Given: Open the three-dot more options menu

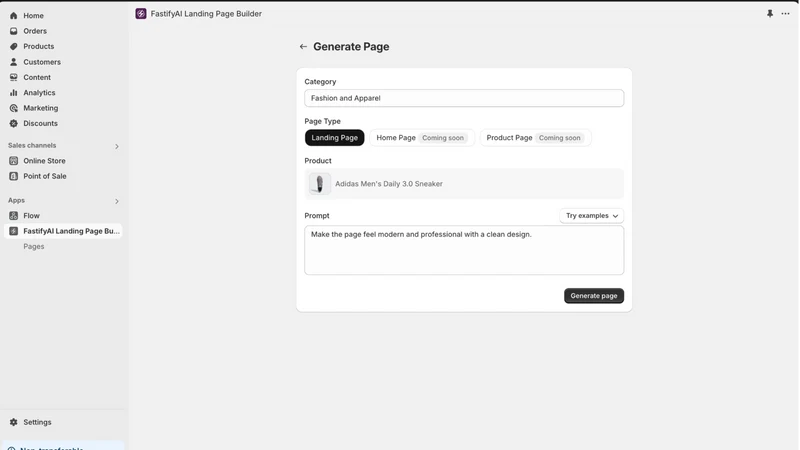Looking at the screenshot, I should pyautogui.click(x=785, y=14).
